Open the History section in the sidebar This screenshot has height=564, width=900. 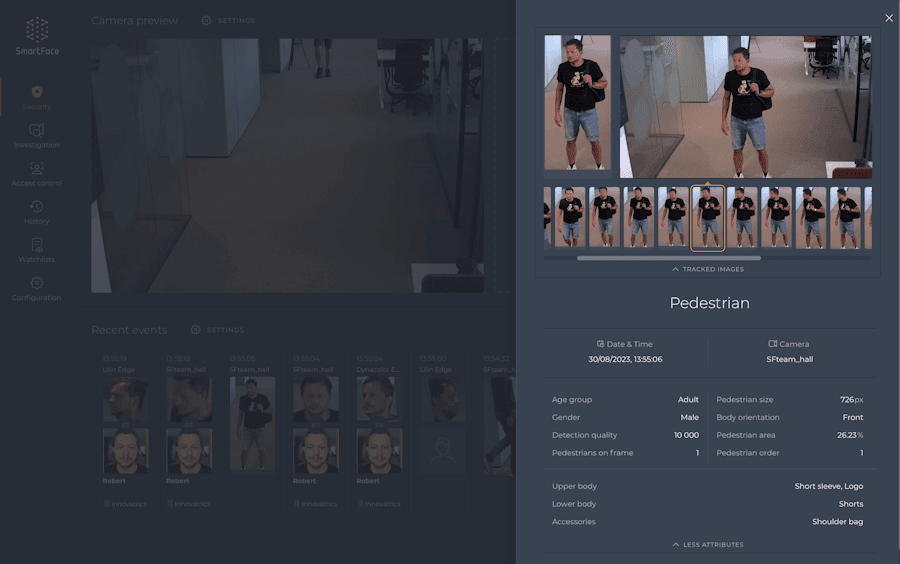pos(37,212)
